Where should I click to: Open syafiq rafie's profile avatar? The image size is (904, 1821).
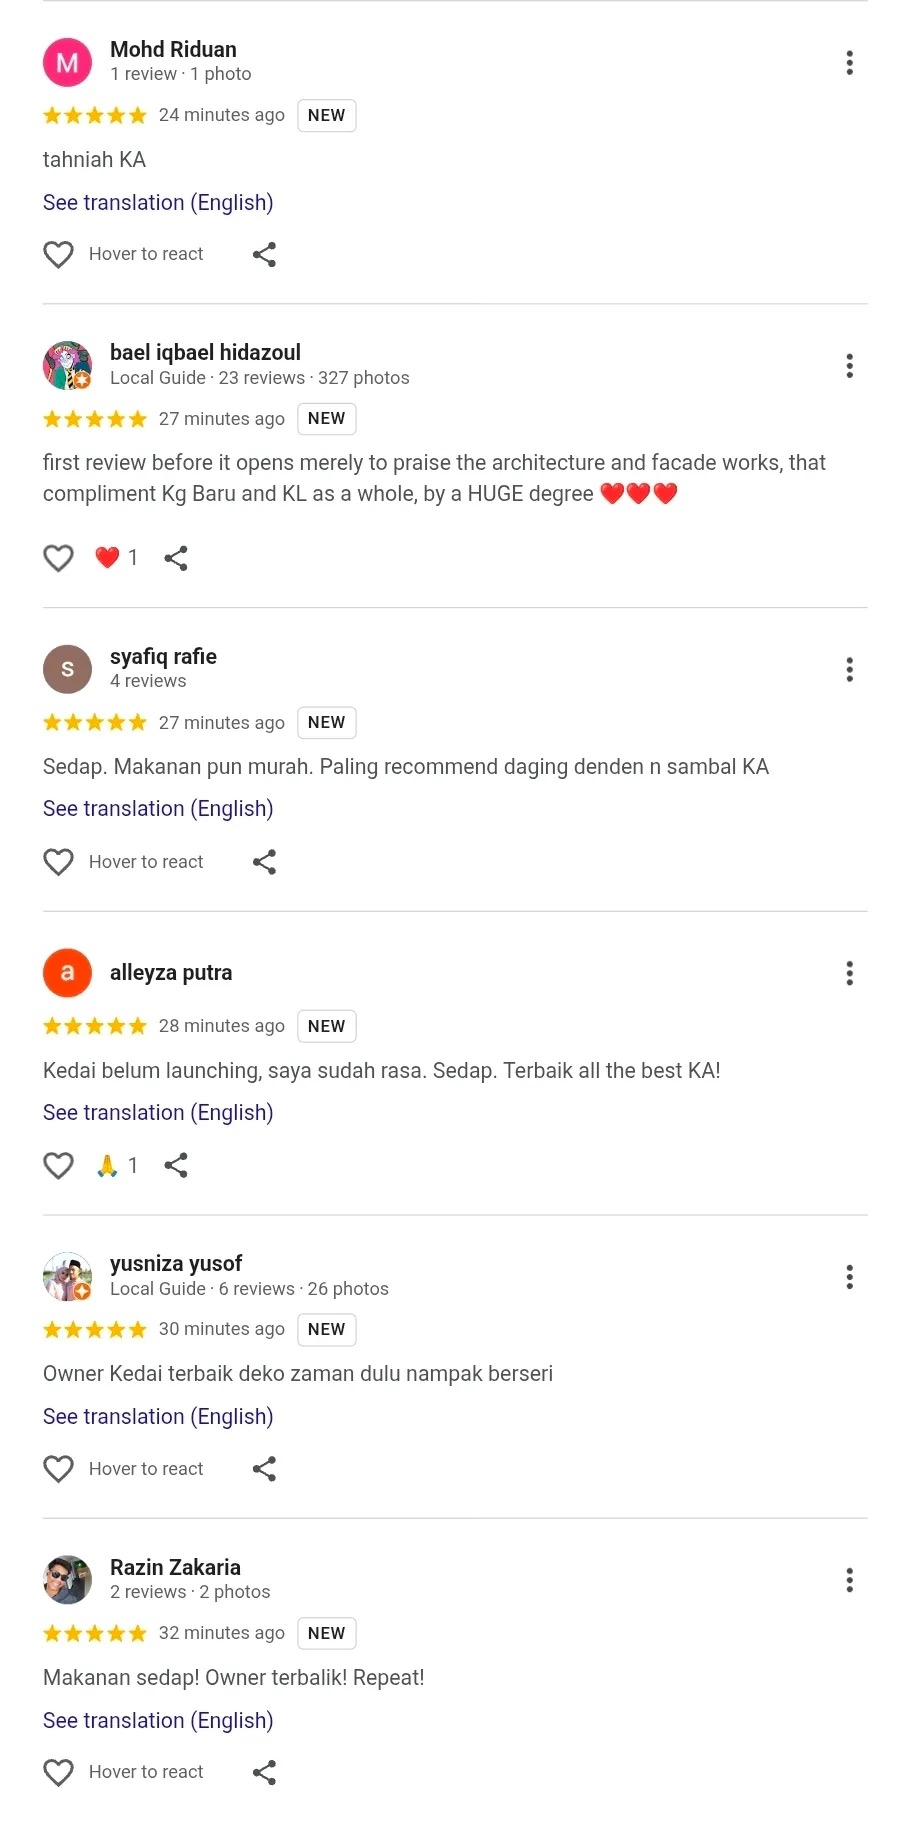pos(67,669)
